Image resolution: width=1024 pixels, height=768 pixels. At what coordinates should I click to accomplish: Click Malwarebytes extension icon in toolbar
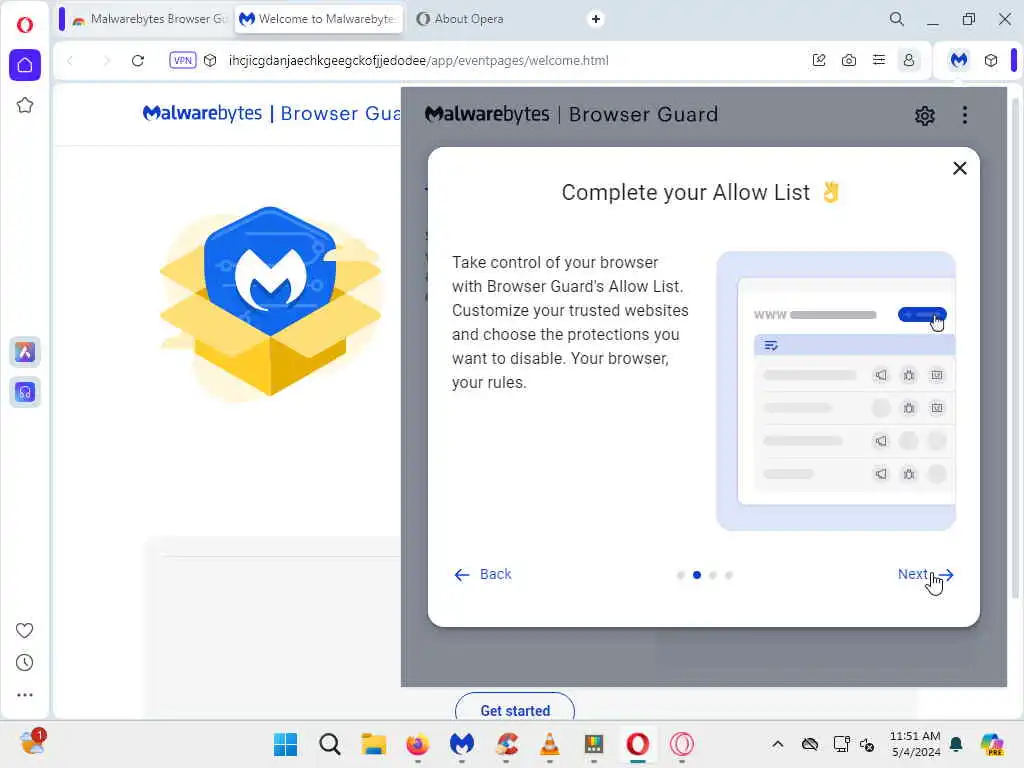pos(959,60)
